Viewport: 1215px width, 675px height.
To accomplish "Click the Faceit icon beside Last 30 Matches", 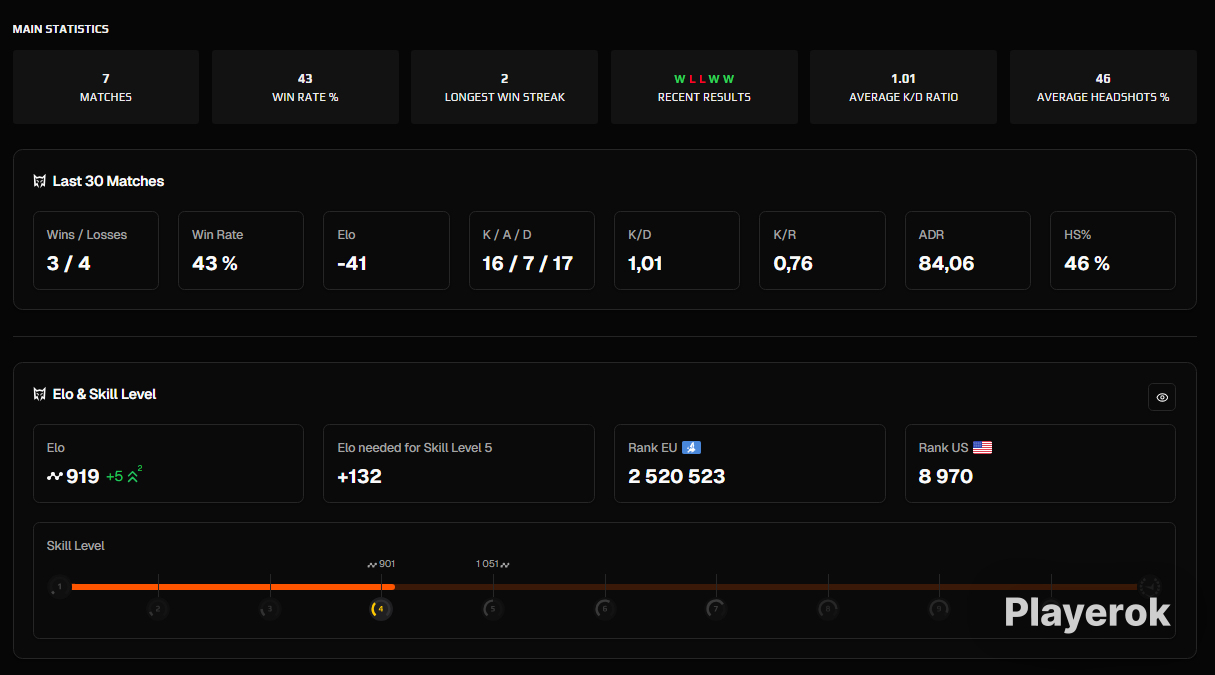I will click(40, 181).
